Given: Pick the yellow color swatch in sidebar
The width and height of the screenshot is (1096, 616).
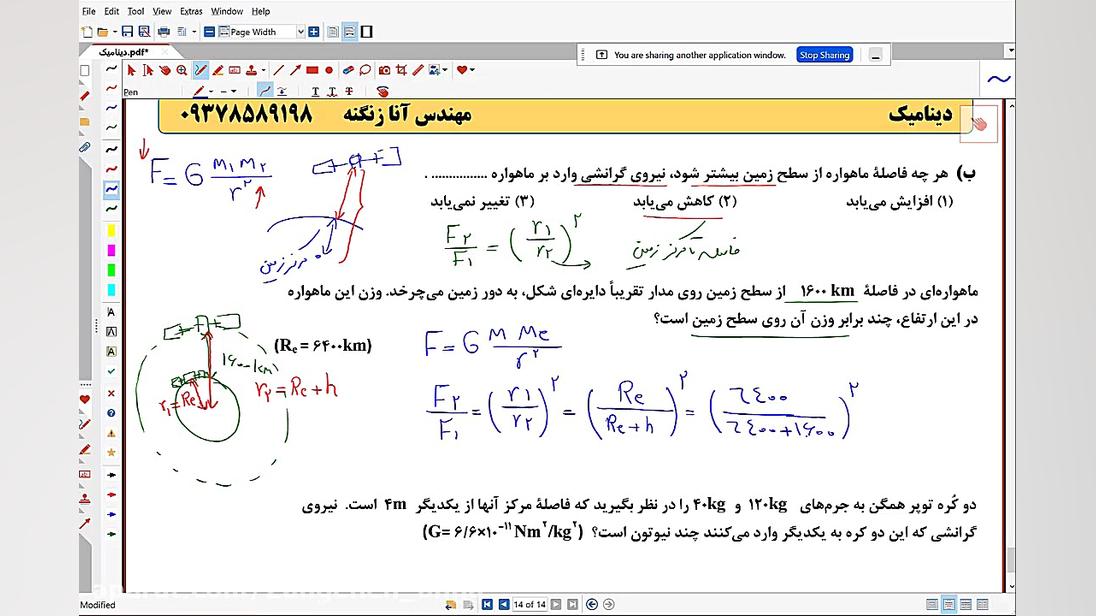Looking at the screenshot, I should pyautogui.click(x=111, y=231).
